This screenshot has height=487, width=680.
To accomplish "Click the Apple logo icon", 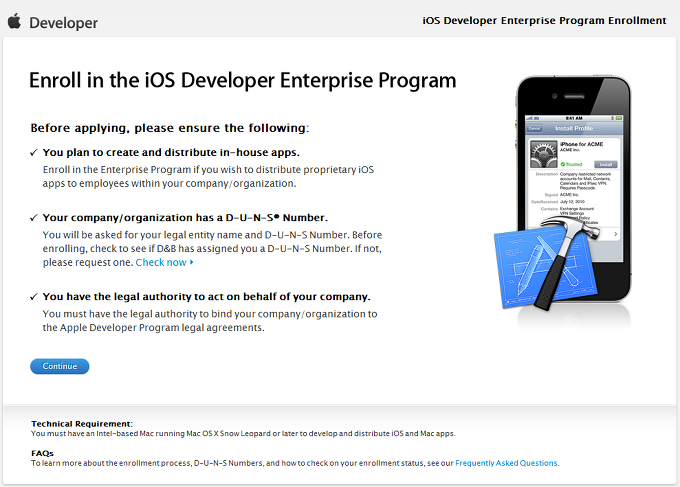I will click(14, 21).
